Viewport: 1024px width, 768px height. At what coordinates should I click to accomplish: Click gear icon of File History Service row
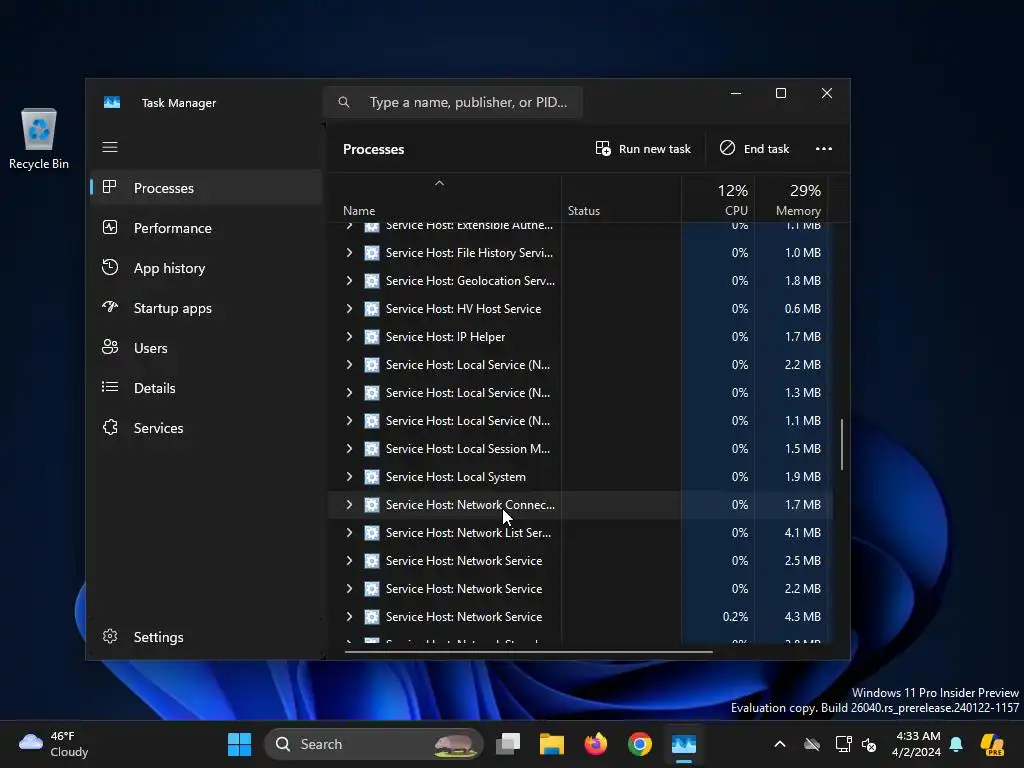click(372, 253)
